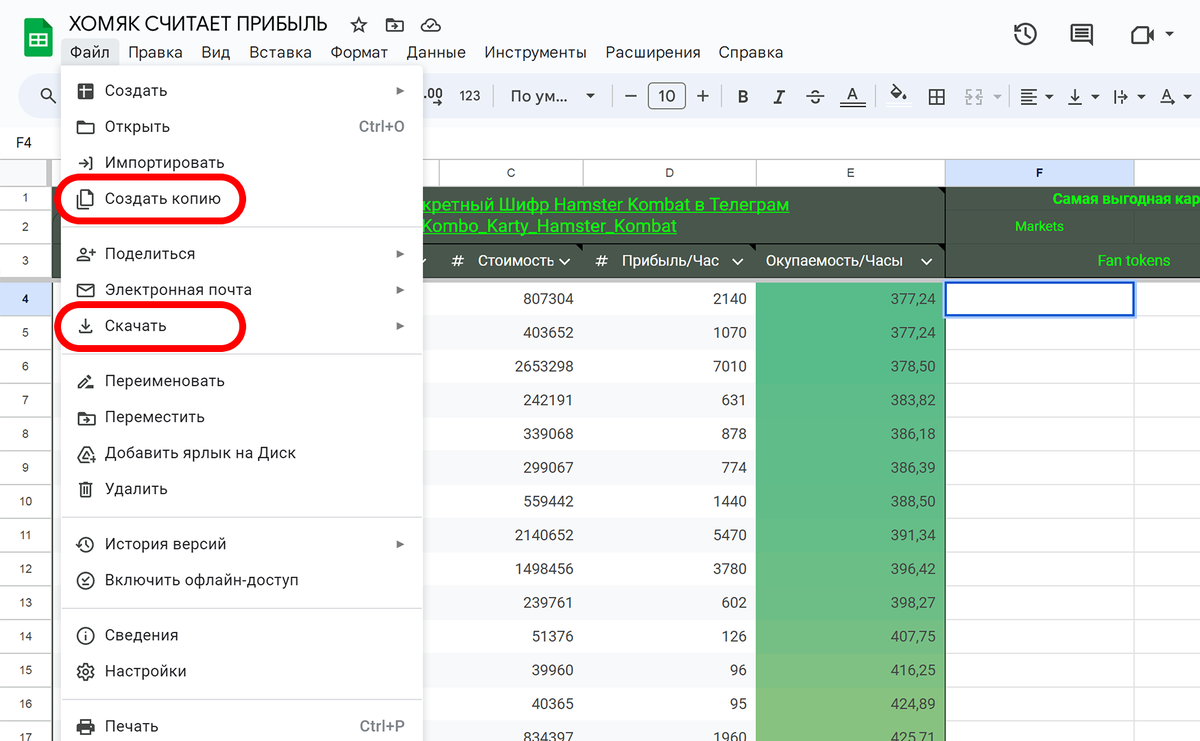Open the Окупаемость/Часы column filter arrow
This screenshot has height=741, width=1200.
[x=926, y=261]
